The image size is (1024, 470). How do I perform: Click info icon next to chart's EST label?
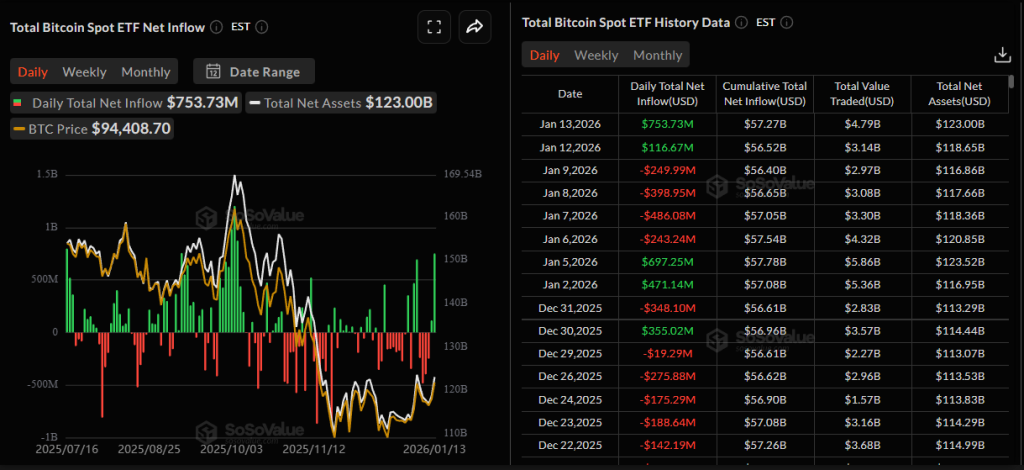(x=262, y=28)
